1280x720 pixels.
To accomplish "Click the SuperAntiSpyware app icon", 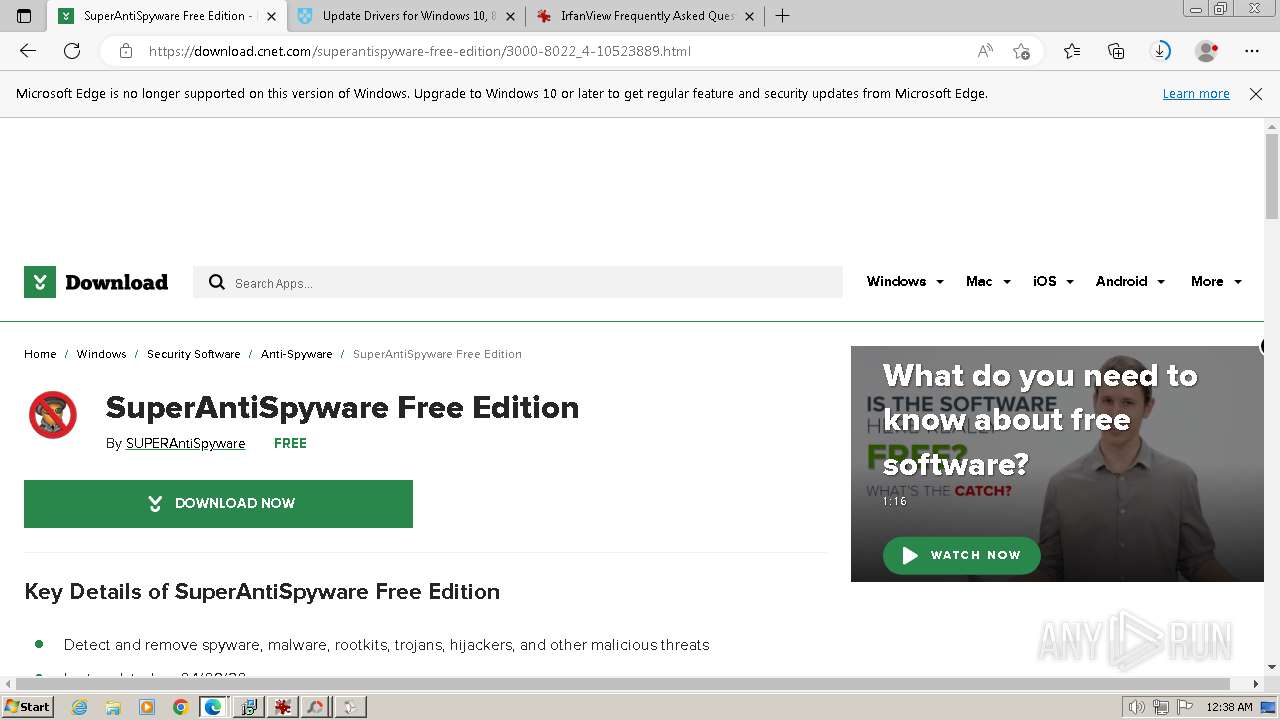I will 53,415.
